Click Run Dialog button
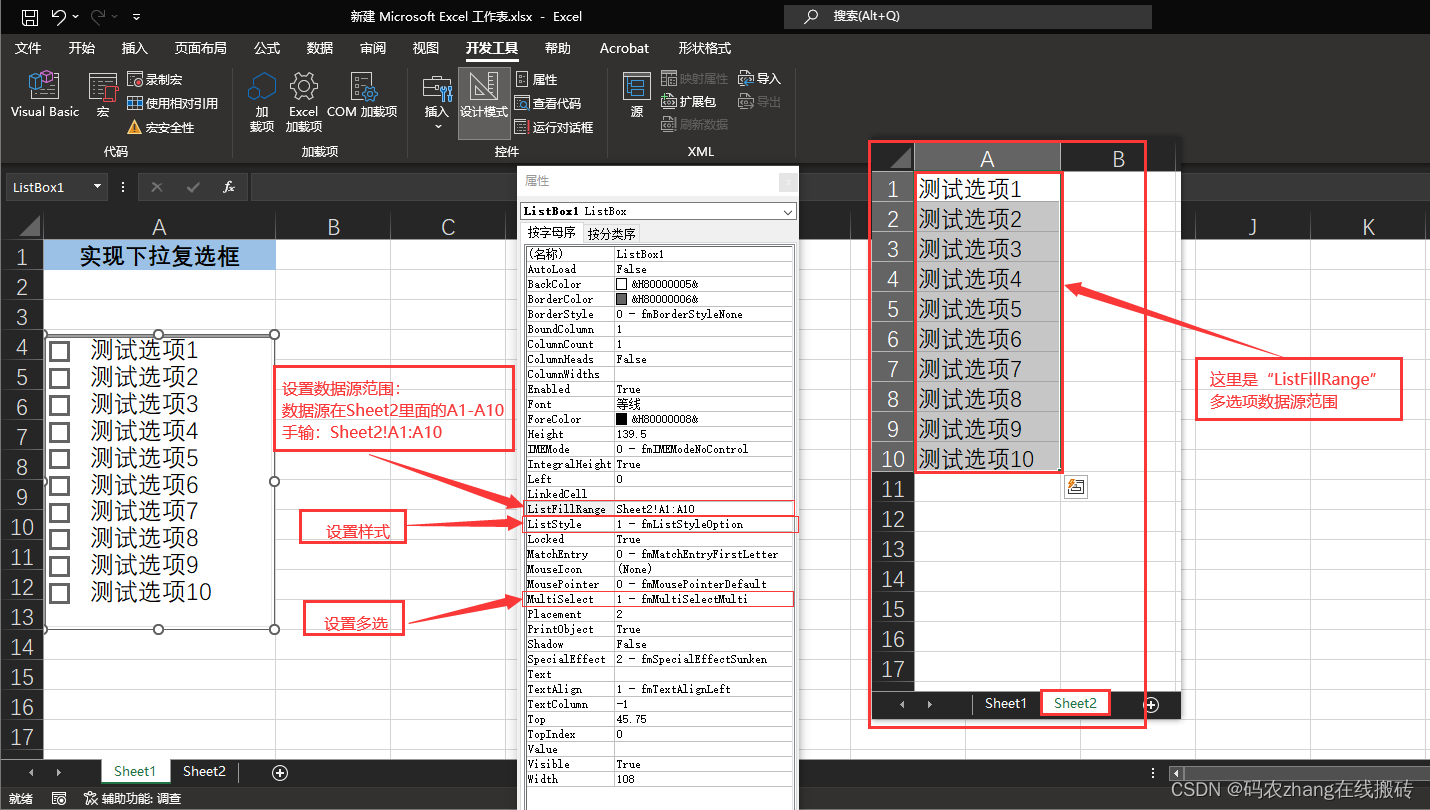Viewport: 1430px width, 810px height. [x=554, y=127]
